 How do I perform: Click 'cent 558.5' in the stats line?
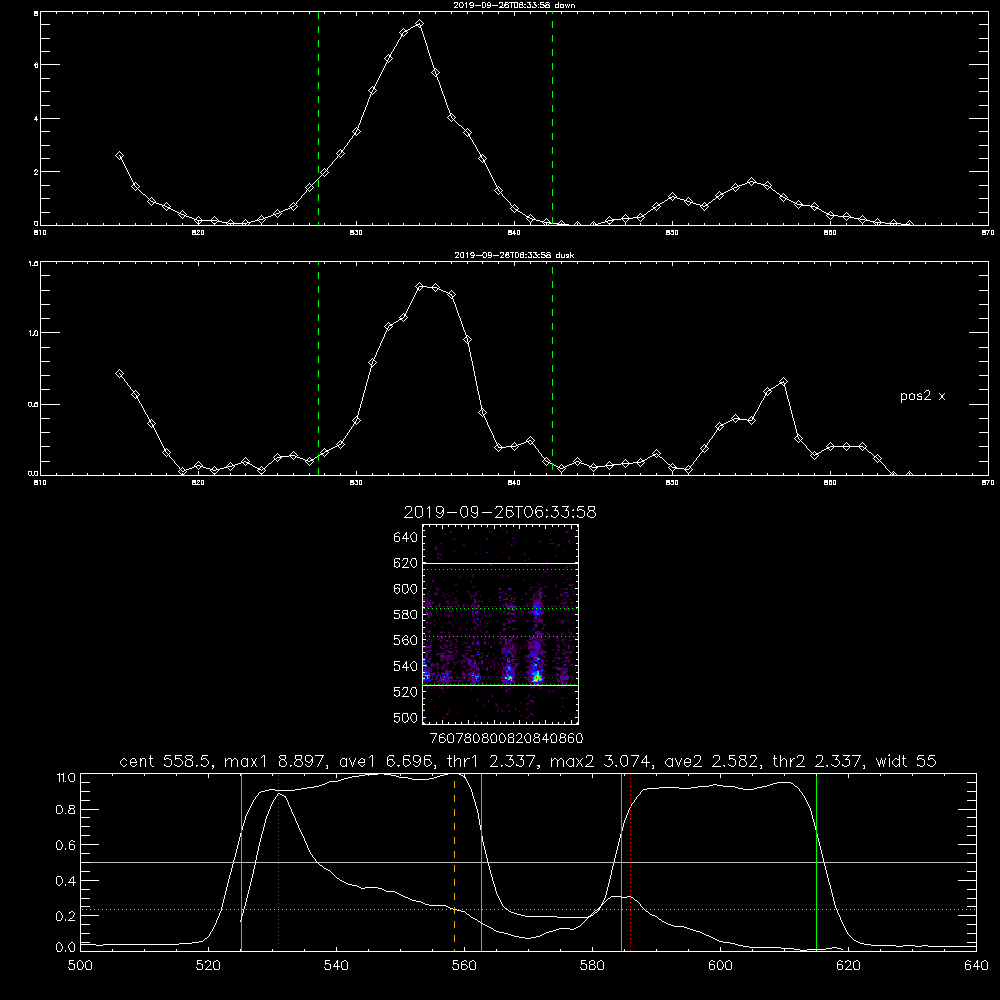point(165,761)
